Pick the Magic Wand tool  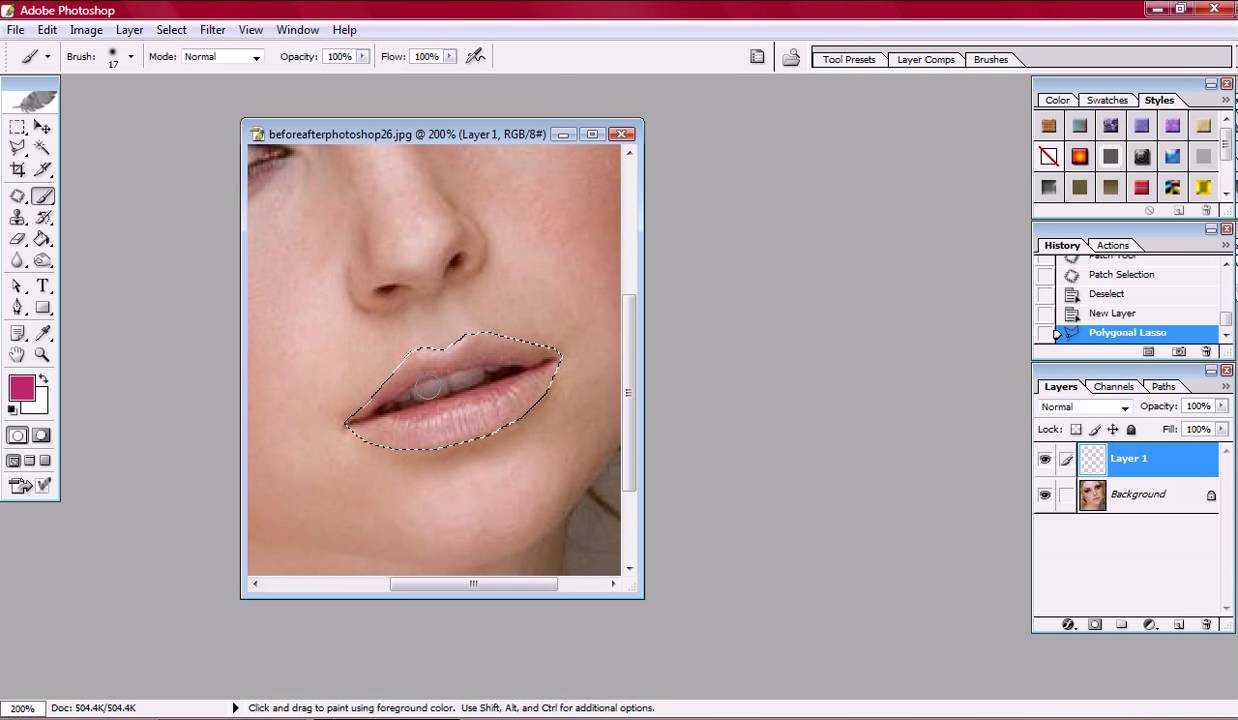42,148
